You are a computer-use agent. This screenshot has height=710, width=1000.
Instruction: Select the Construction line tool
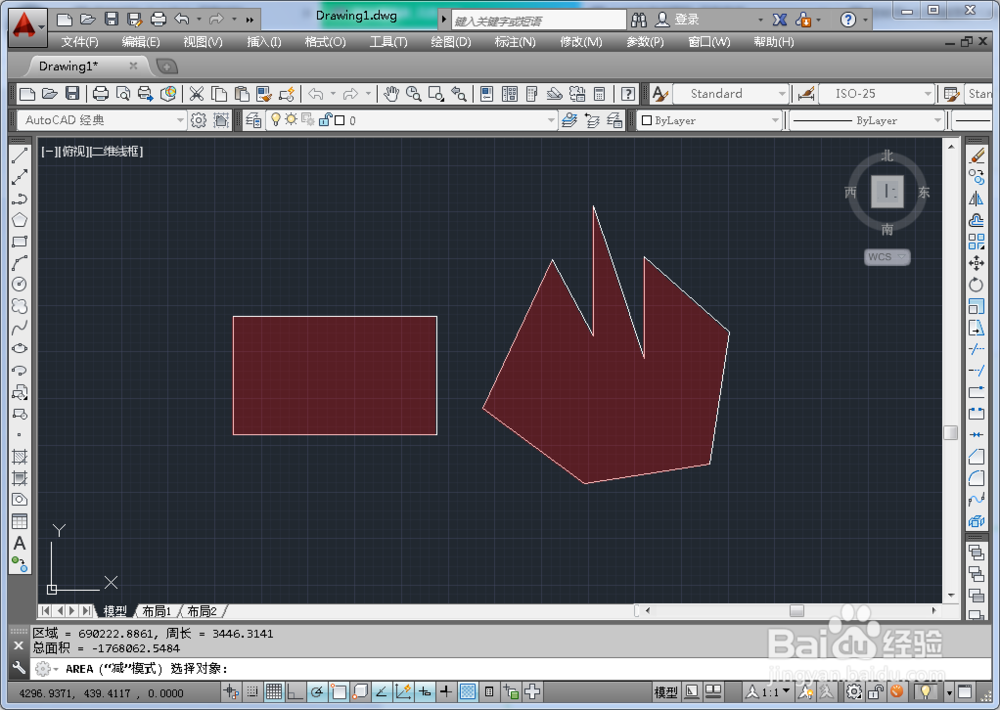click(19, 177)
